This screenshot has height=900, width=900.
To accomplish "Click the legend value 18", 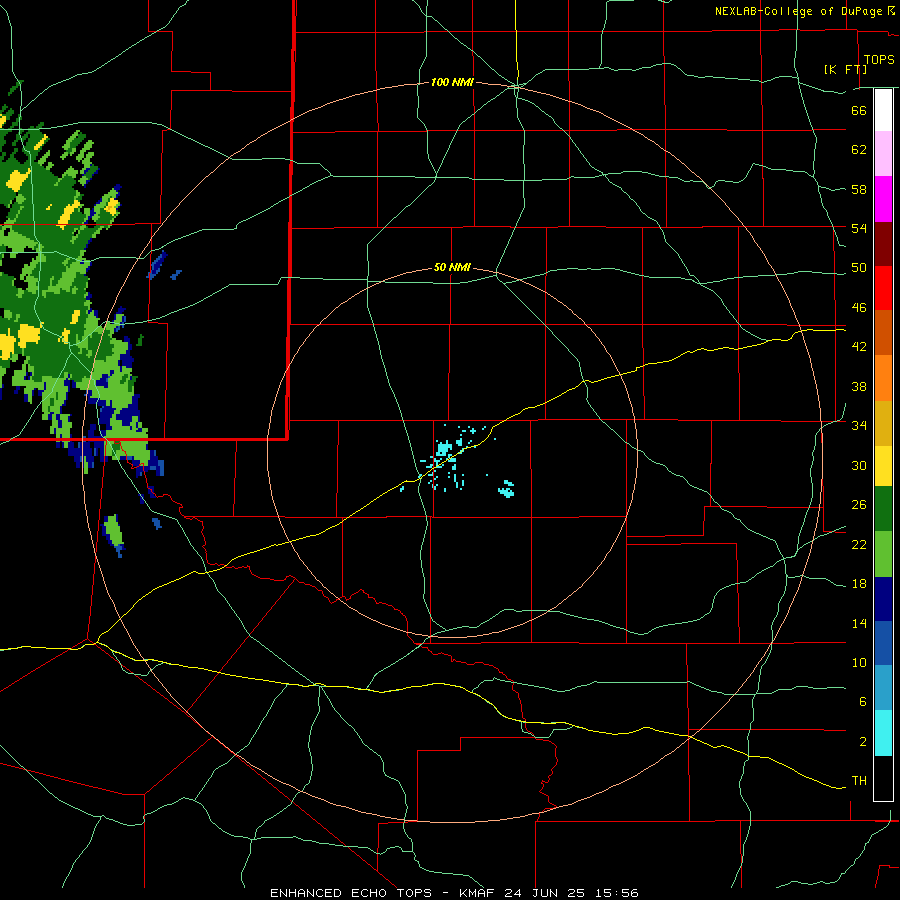I will pos(859,583).
